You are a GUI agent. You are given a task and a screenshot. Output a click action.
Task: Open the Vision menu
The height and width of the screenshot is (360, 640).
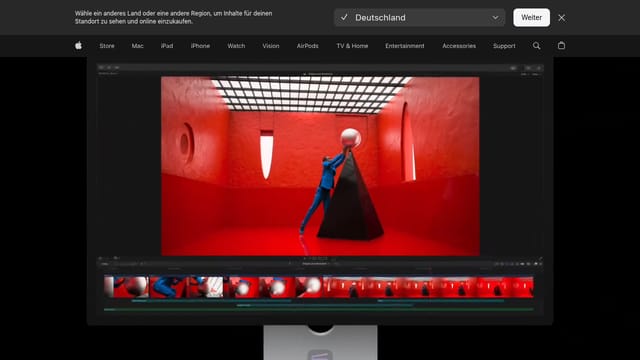271,46
